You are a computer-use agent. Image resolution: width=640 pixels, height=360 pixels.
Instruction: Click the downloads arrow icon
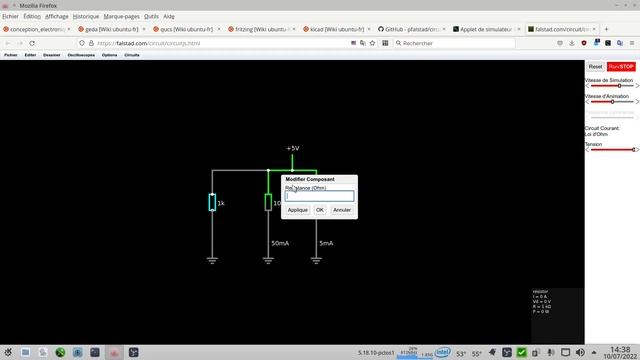[x=572, y=43]
